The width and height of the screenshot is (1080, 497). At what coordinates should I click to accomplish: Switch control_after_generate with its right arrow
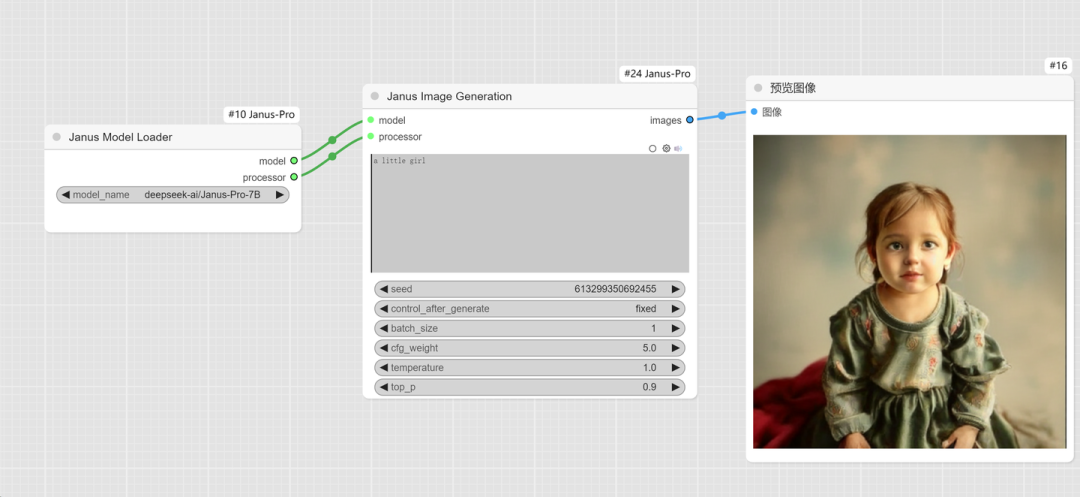coord(676,308)
